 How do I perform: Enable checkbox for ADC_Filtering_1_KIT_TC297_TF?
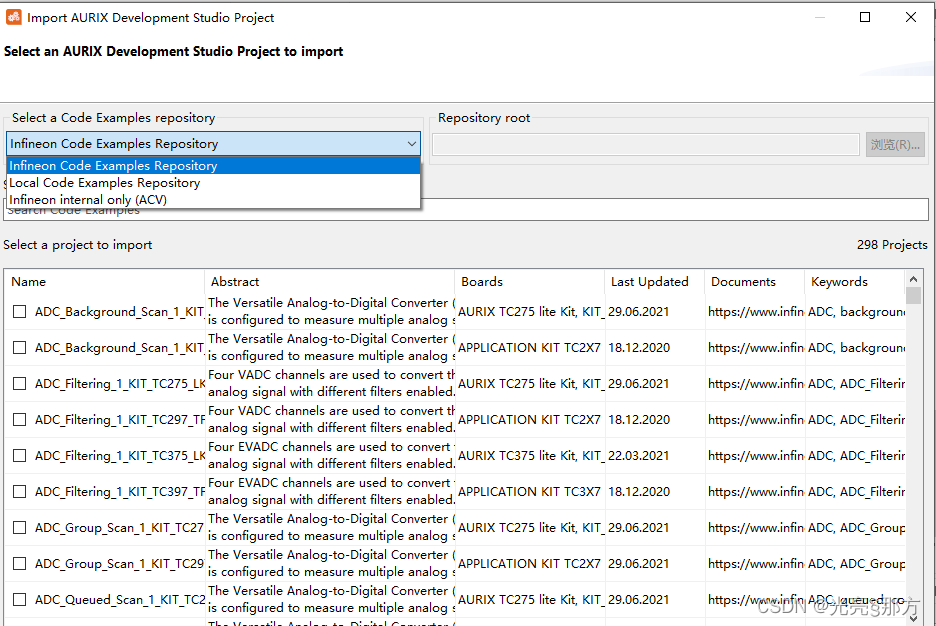20,420
